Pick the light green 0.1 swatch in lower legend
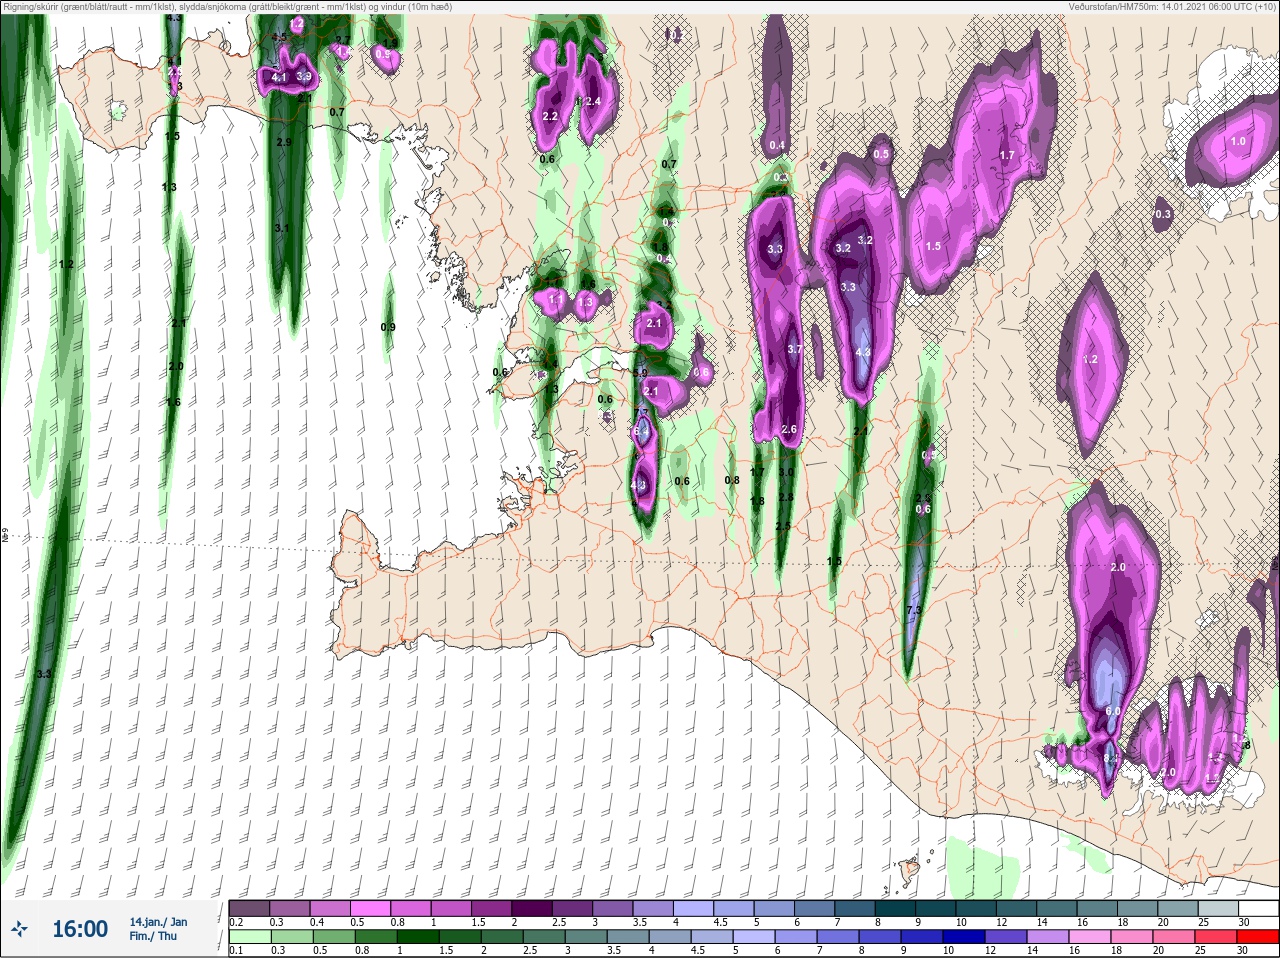 (249, 936)
